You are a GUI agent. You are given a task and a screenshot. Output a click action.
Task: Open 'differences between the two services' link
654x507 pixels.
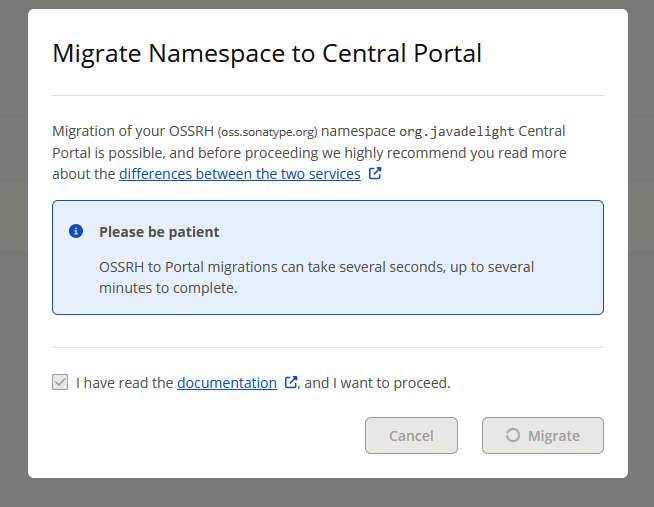[x=240, y=174]
